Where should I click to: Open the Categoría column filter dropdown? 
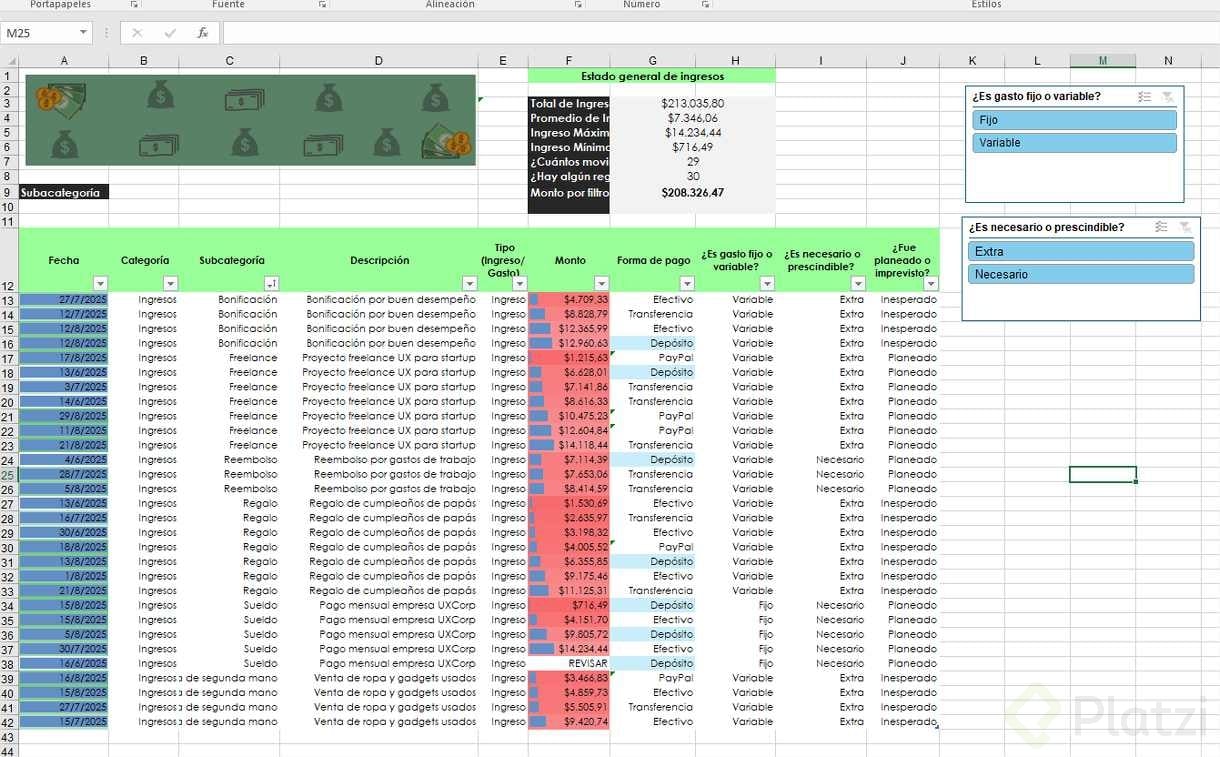[x=170, y=284]
